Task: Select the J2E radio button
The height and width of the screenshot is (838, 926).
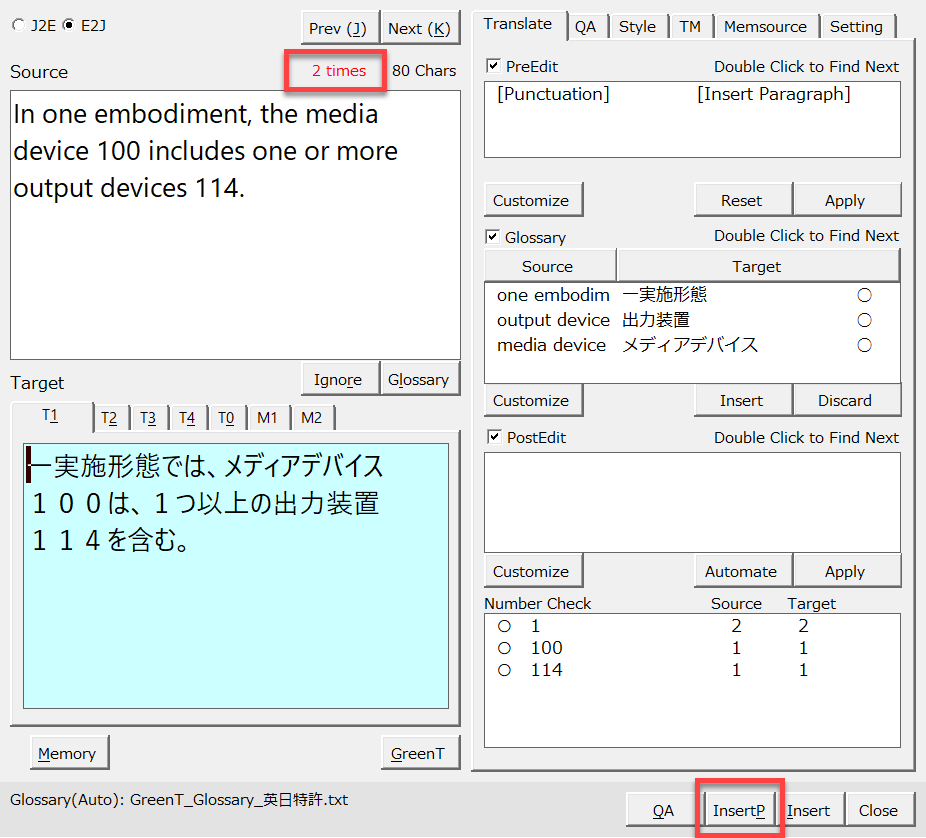Action: (19, 26)
